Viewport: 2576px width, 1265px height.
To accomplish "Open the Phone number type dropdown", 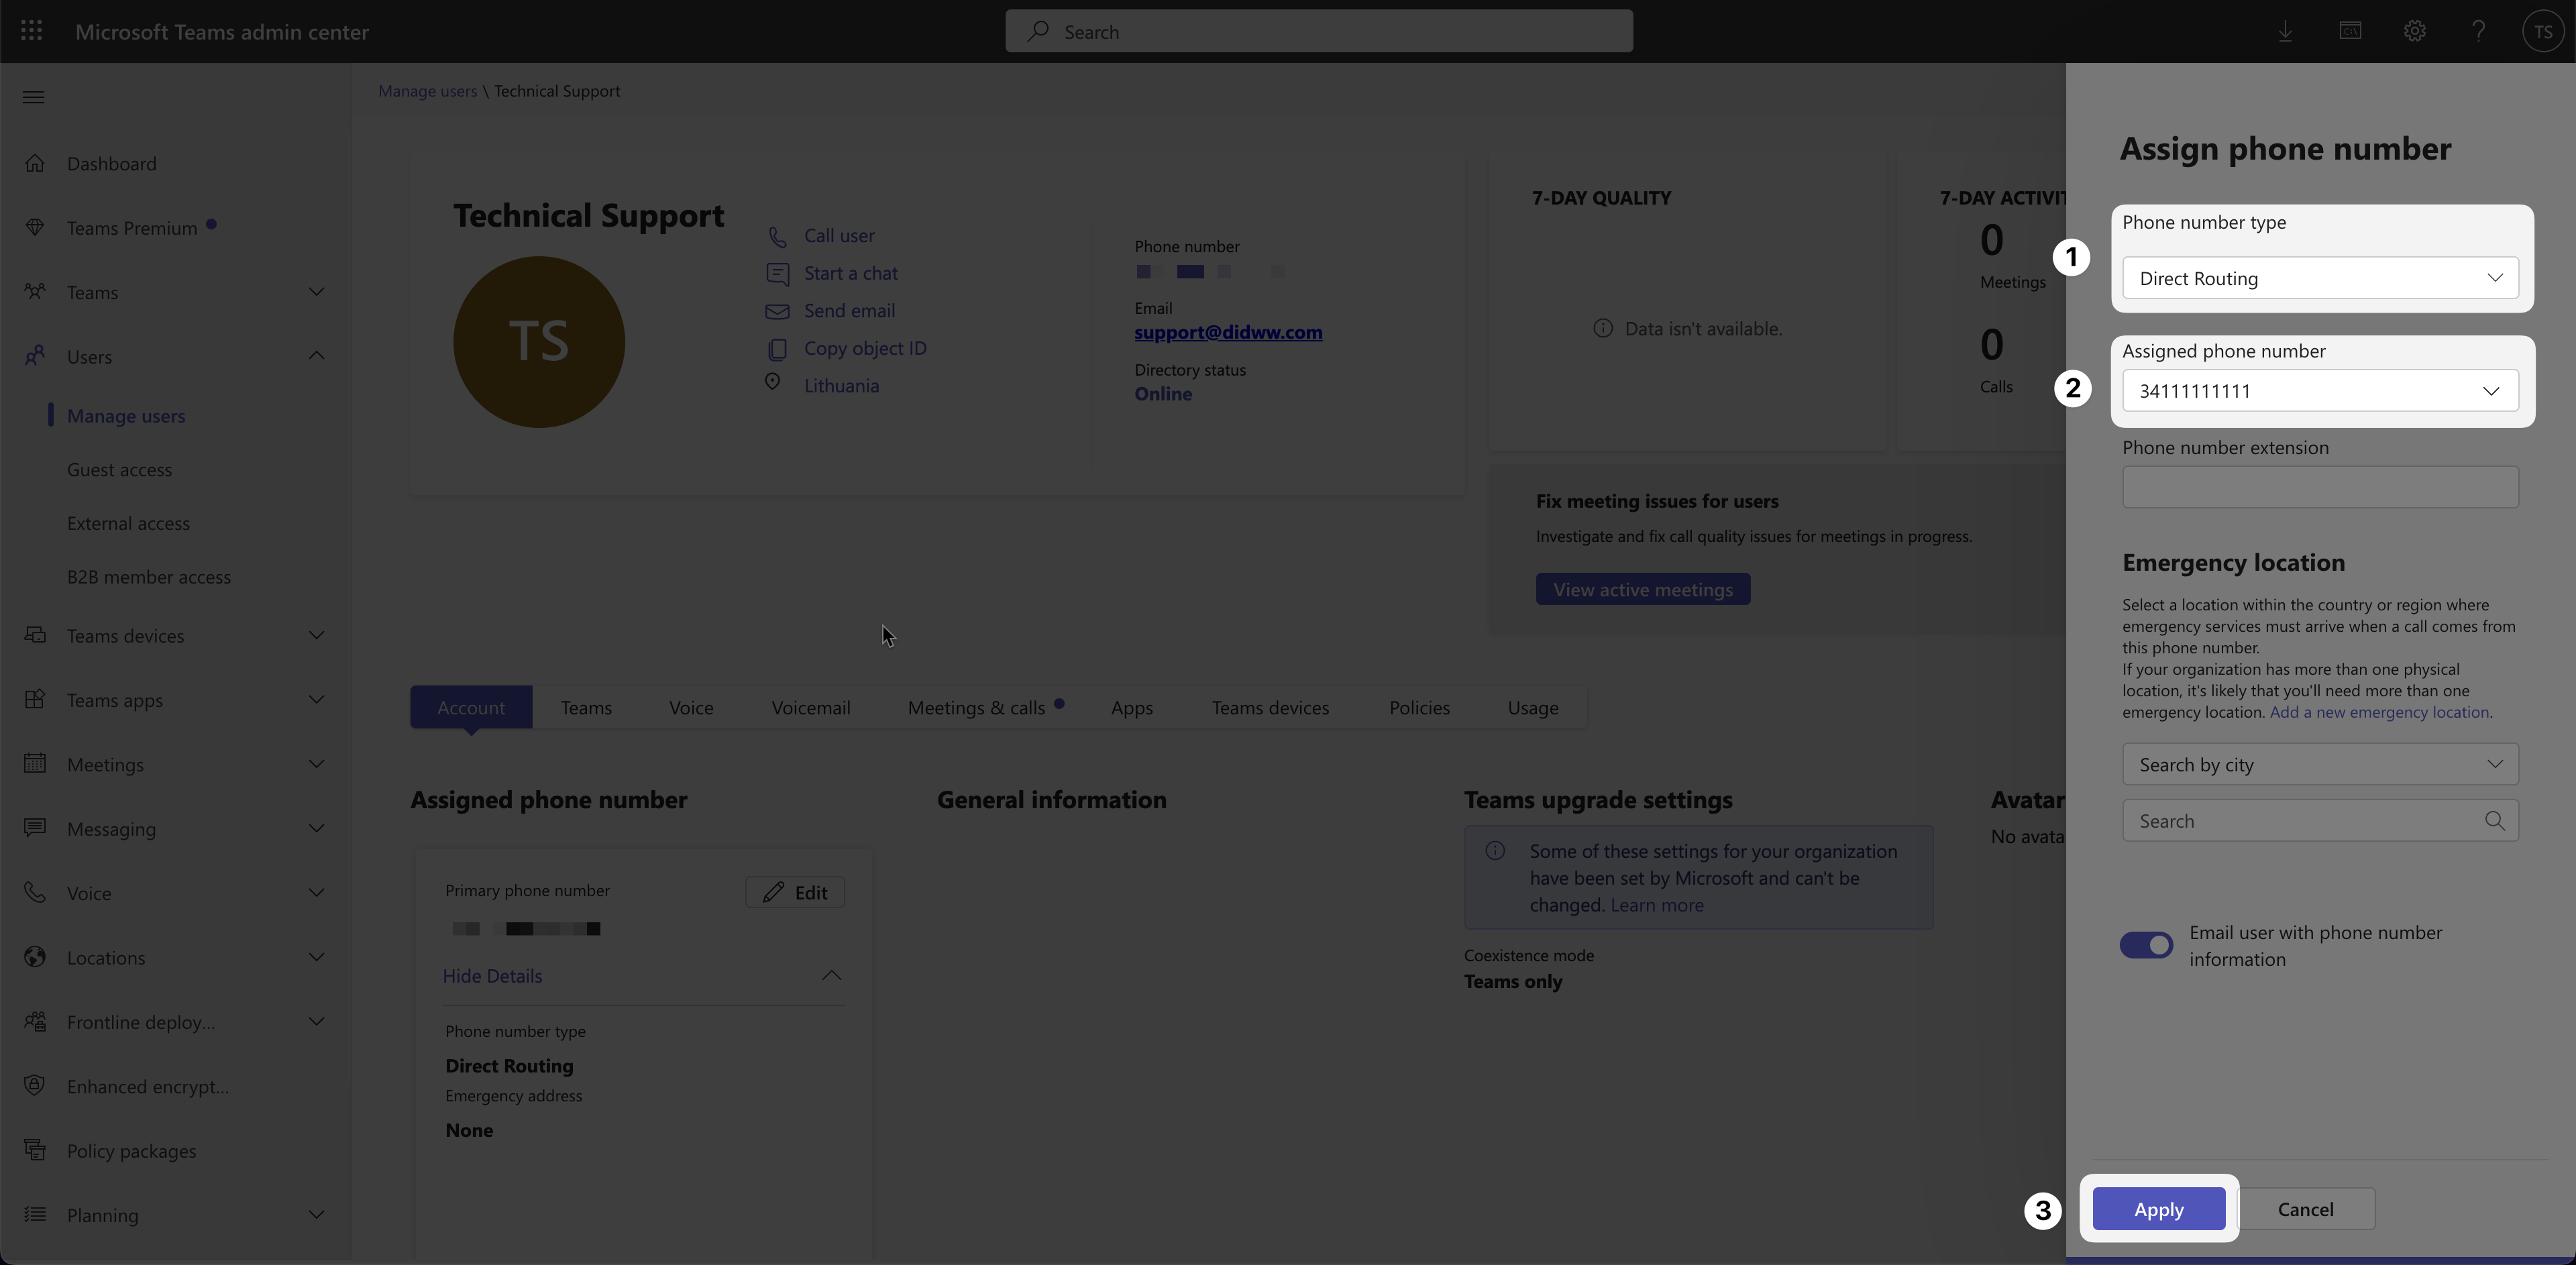I will pos(2320,278).
